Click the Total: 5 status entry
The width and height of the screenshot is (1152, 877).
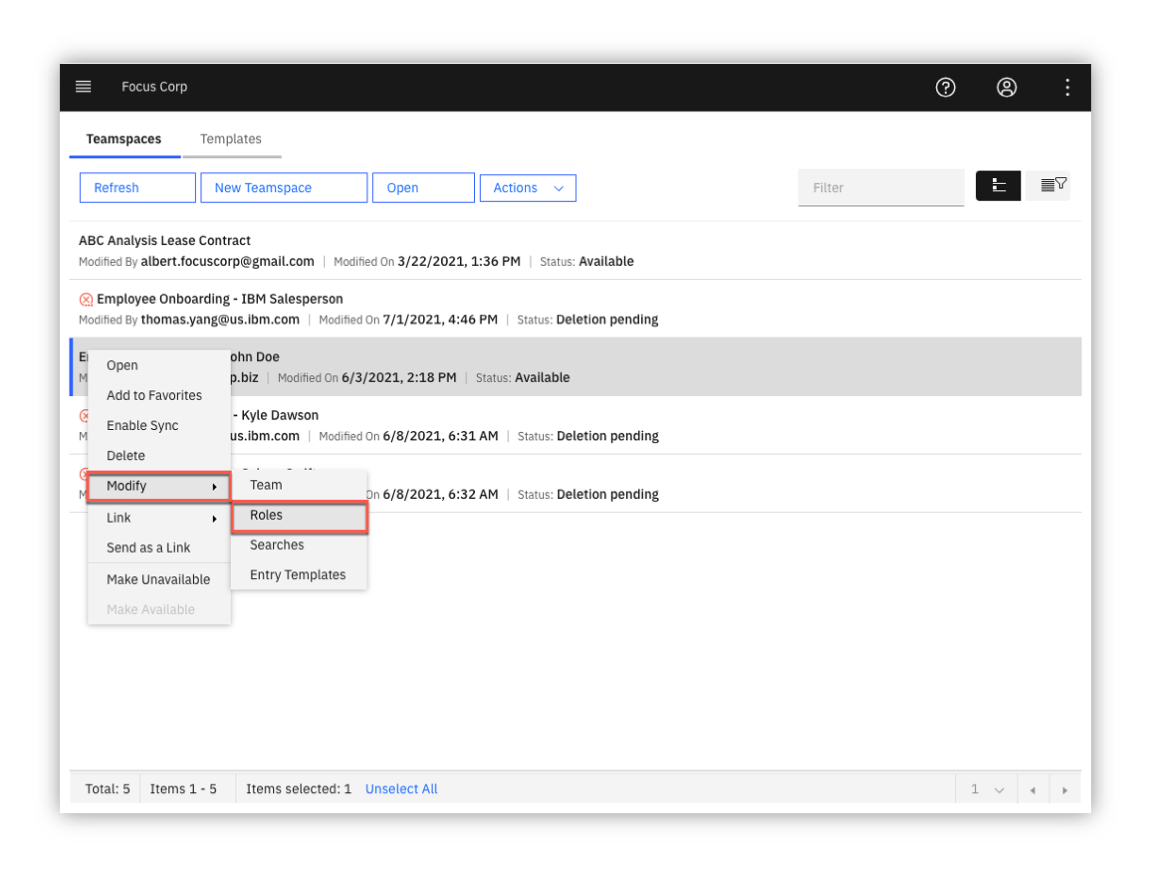[x=107, y=789]
